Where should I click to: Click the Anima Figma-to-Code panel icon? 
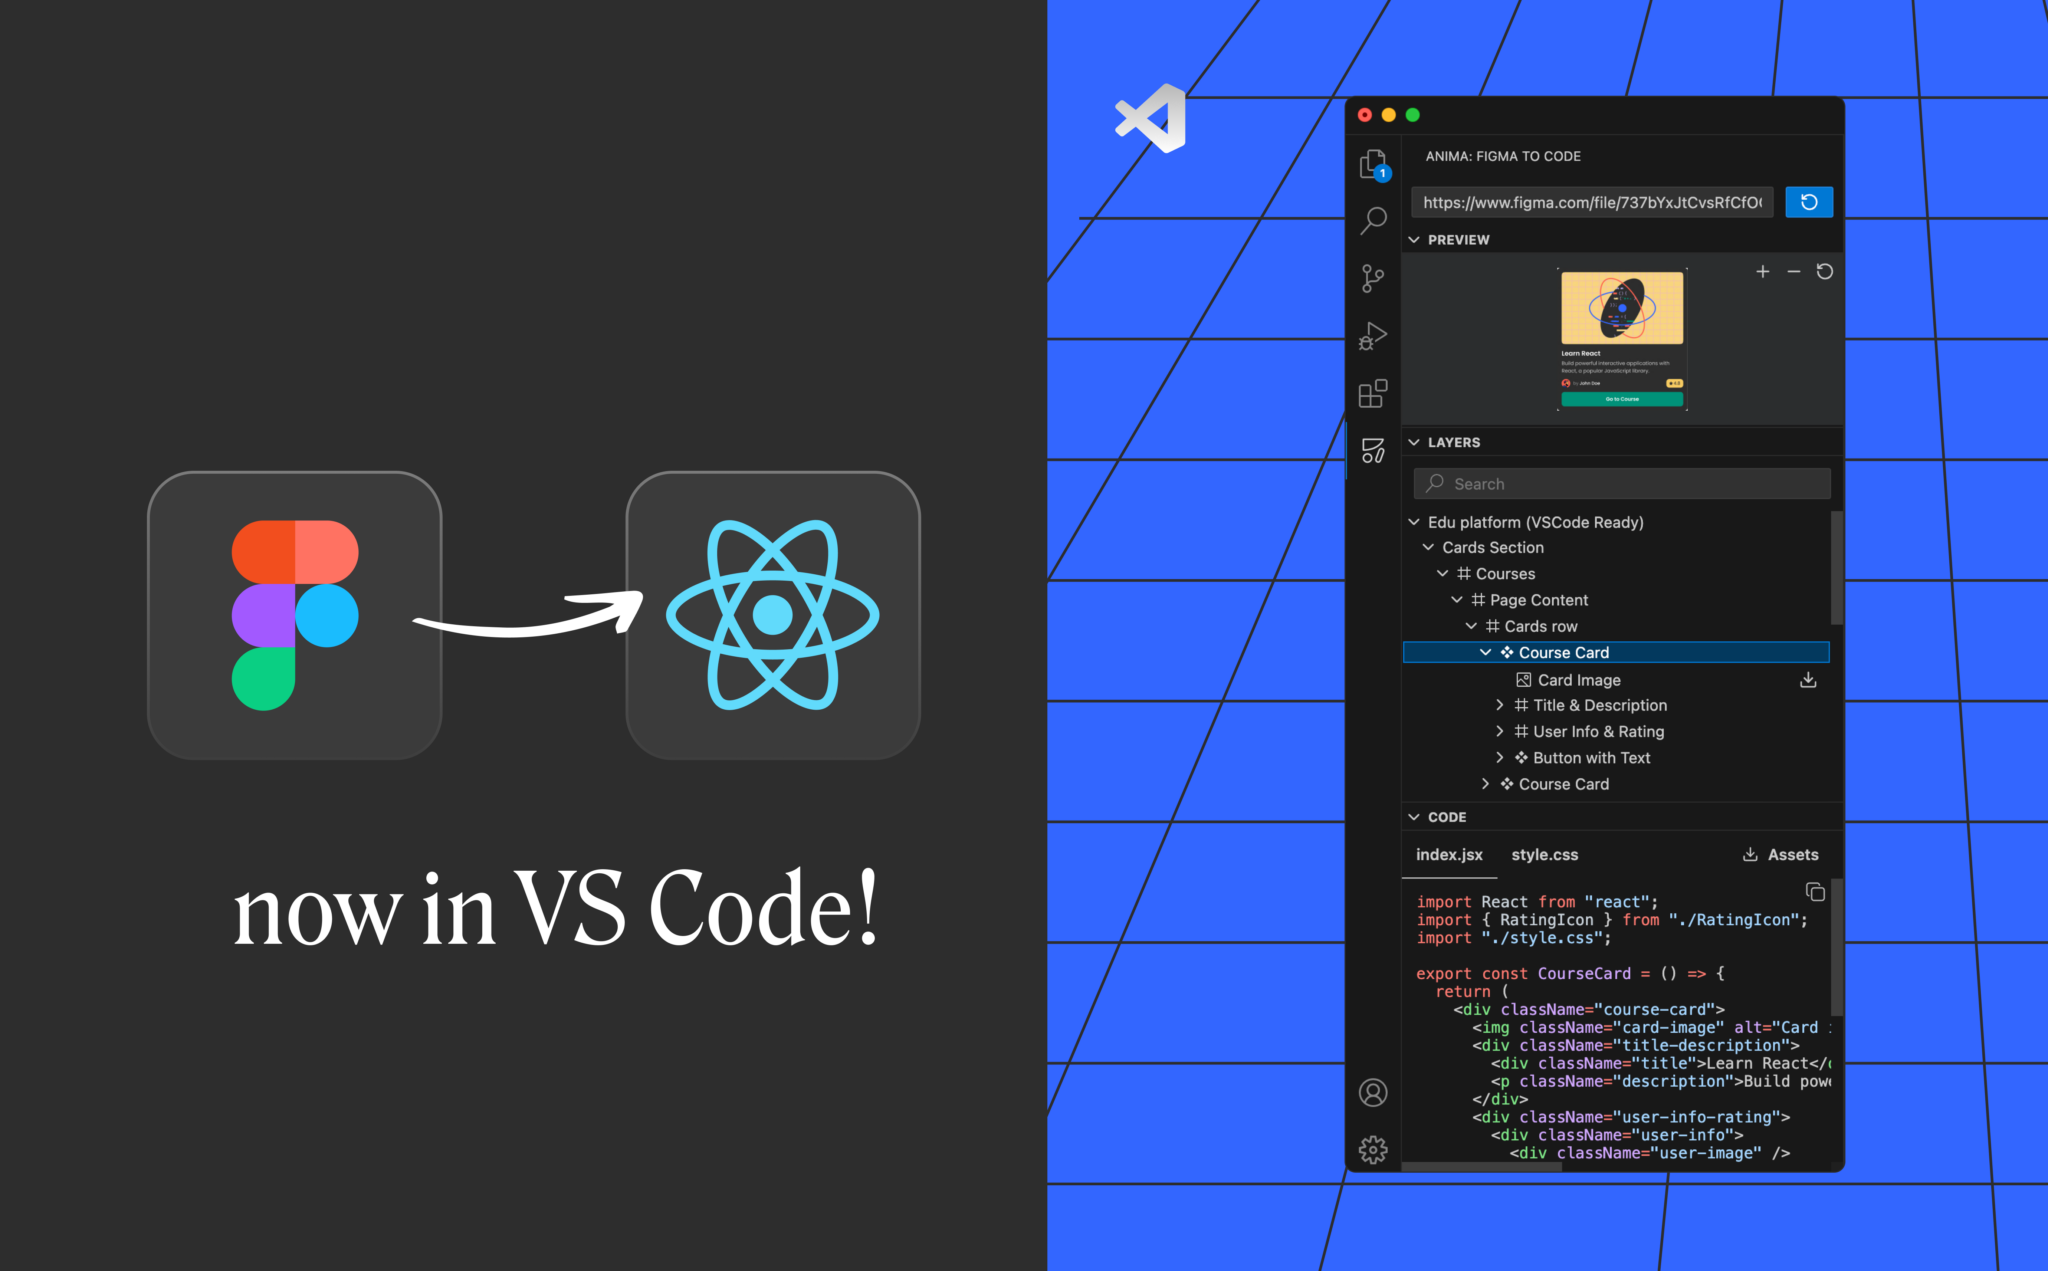tap(1373, 450)
